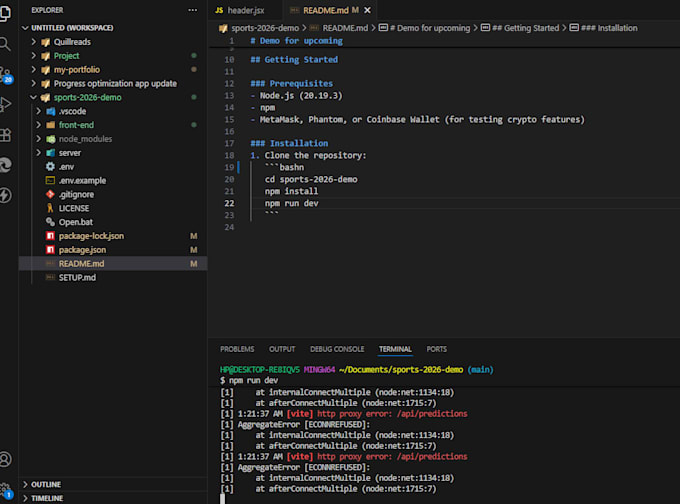Click sports-2026-demo breadcrumb segment
Image resolution: width=680 pixels, height=504 pixels.
click(x=265, y=28)
